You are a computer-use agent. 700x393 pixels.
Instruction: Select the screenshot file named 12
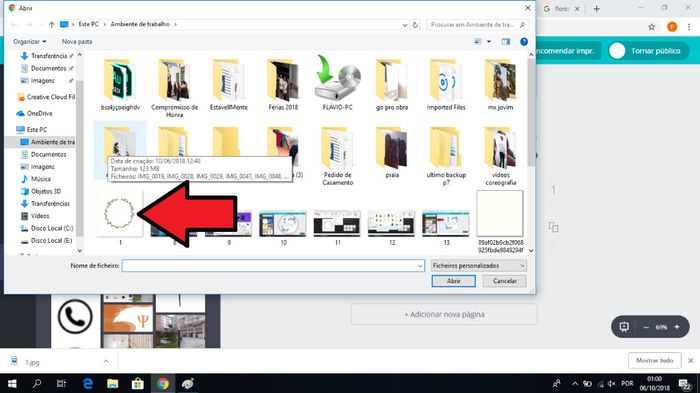pos(392,228)
